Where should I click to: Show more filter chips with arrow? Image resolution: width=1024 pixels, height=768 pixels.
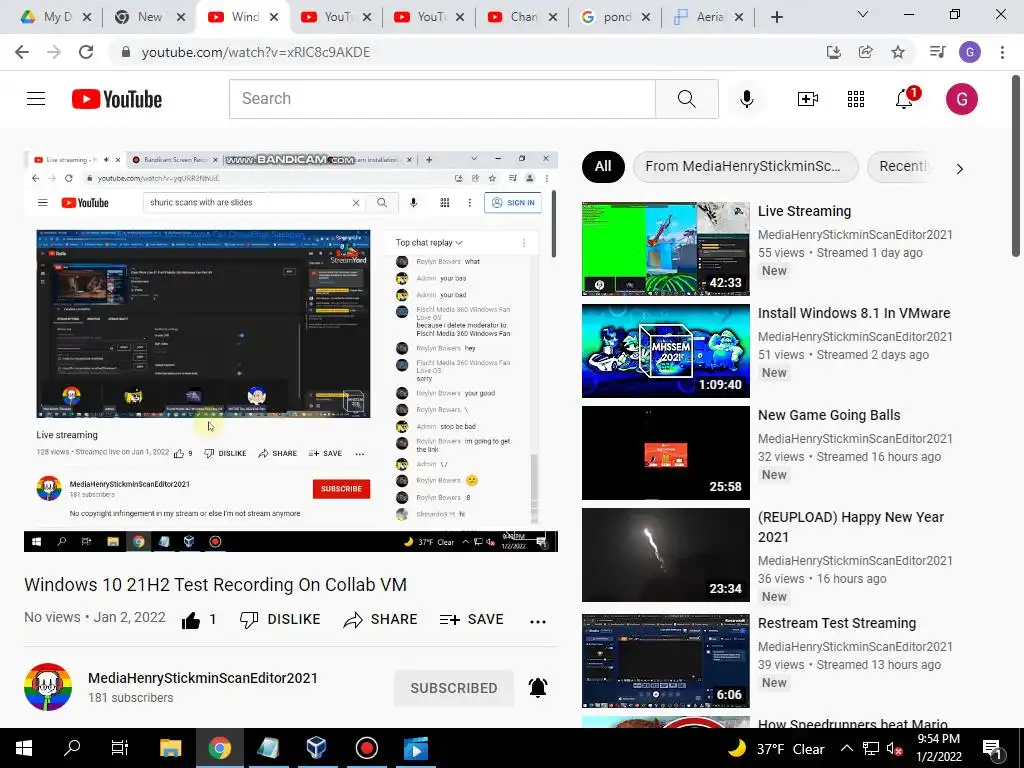[959, 169]
